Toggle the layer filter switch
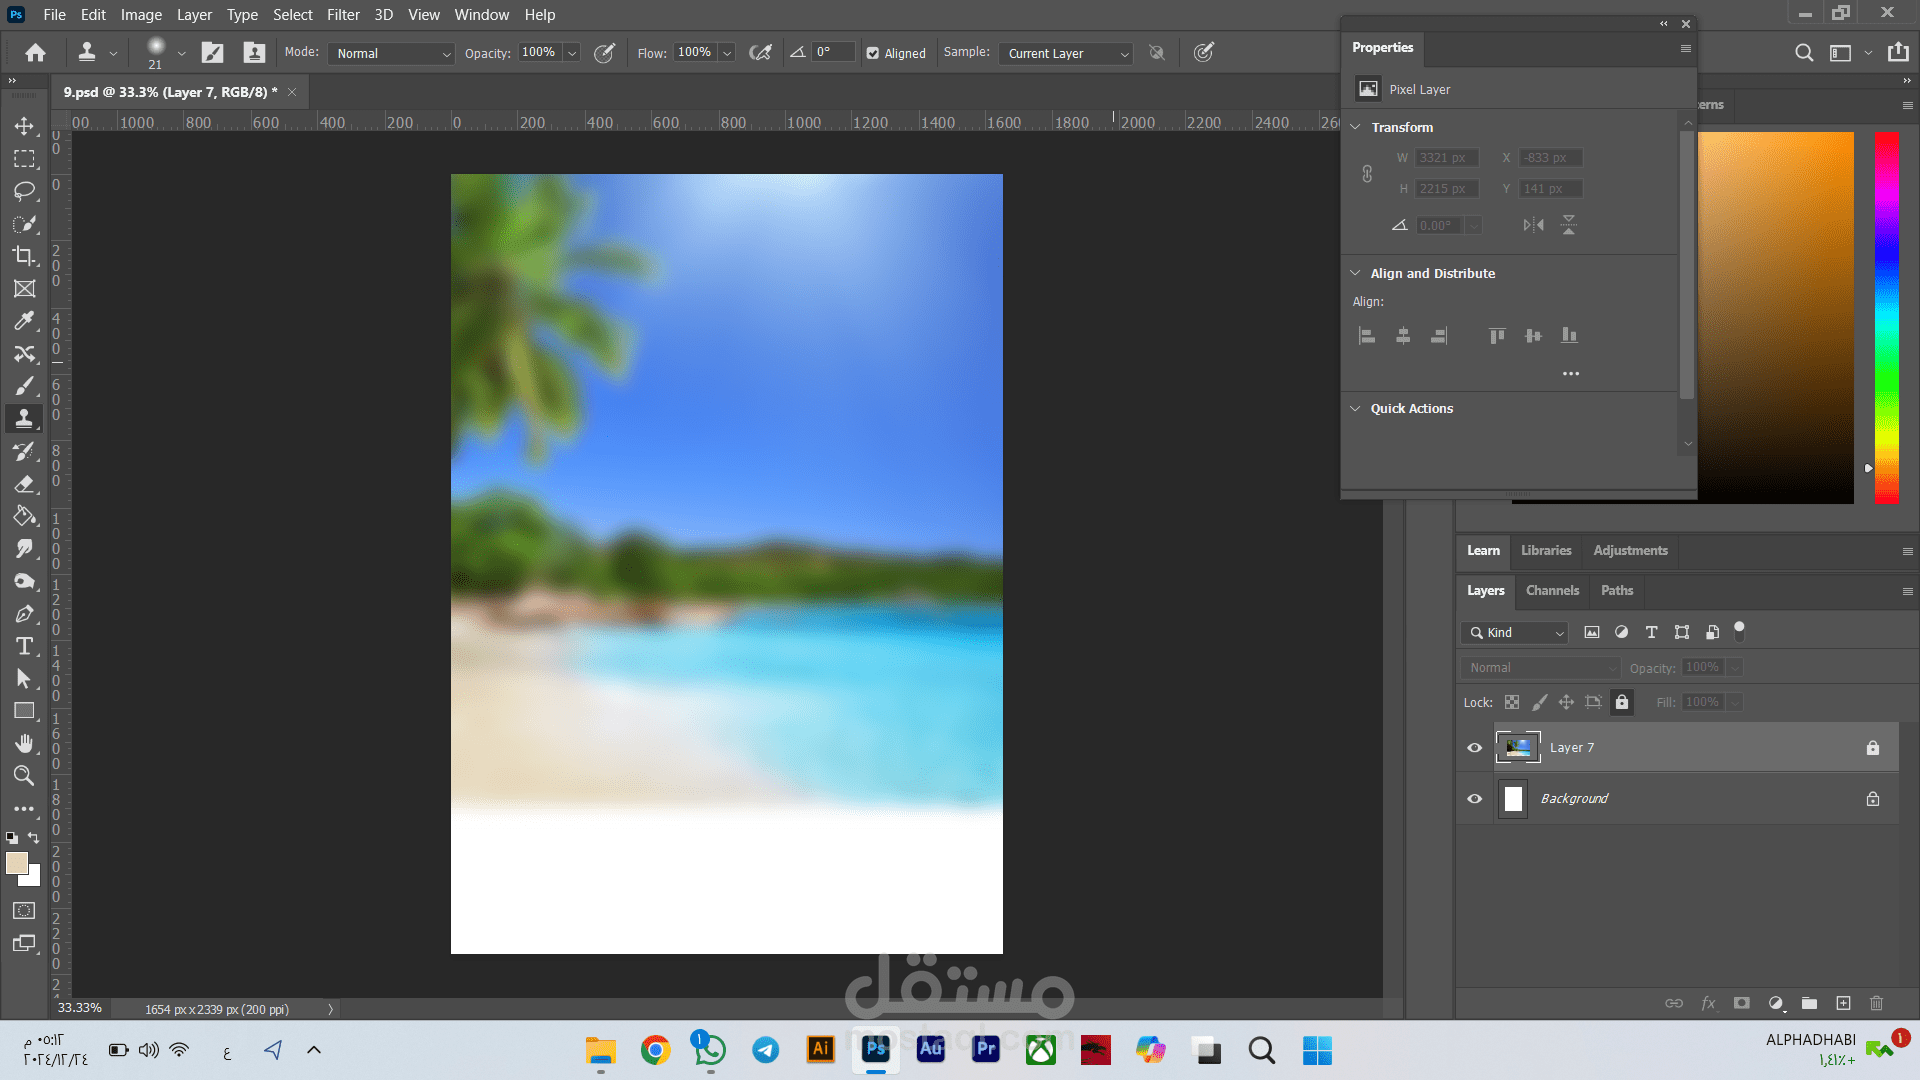This screenshot has width=1920, height=1080. pyautogui.click(x=1739, y=631)
